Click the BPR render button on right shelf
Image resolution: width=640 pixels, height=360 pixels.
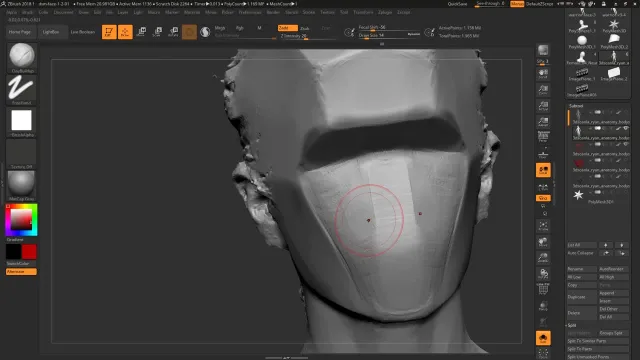[x=543, y=50]
